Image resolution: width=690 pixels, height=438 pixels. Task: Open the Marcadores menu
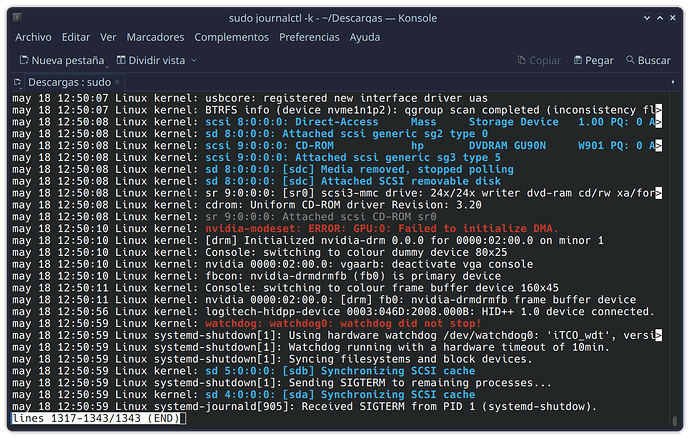coord(155,37)
